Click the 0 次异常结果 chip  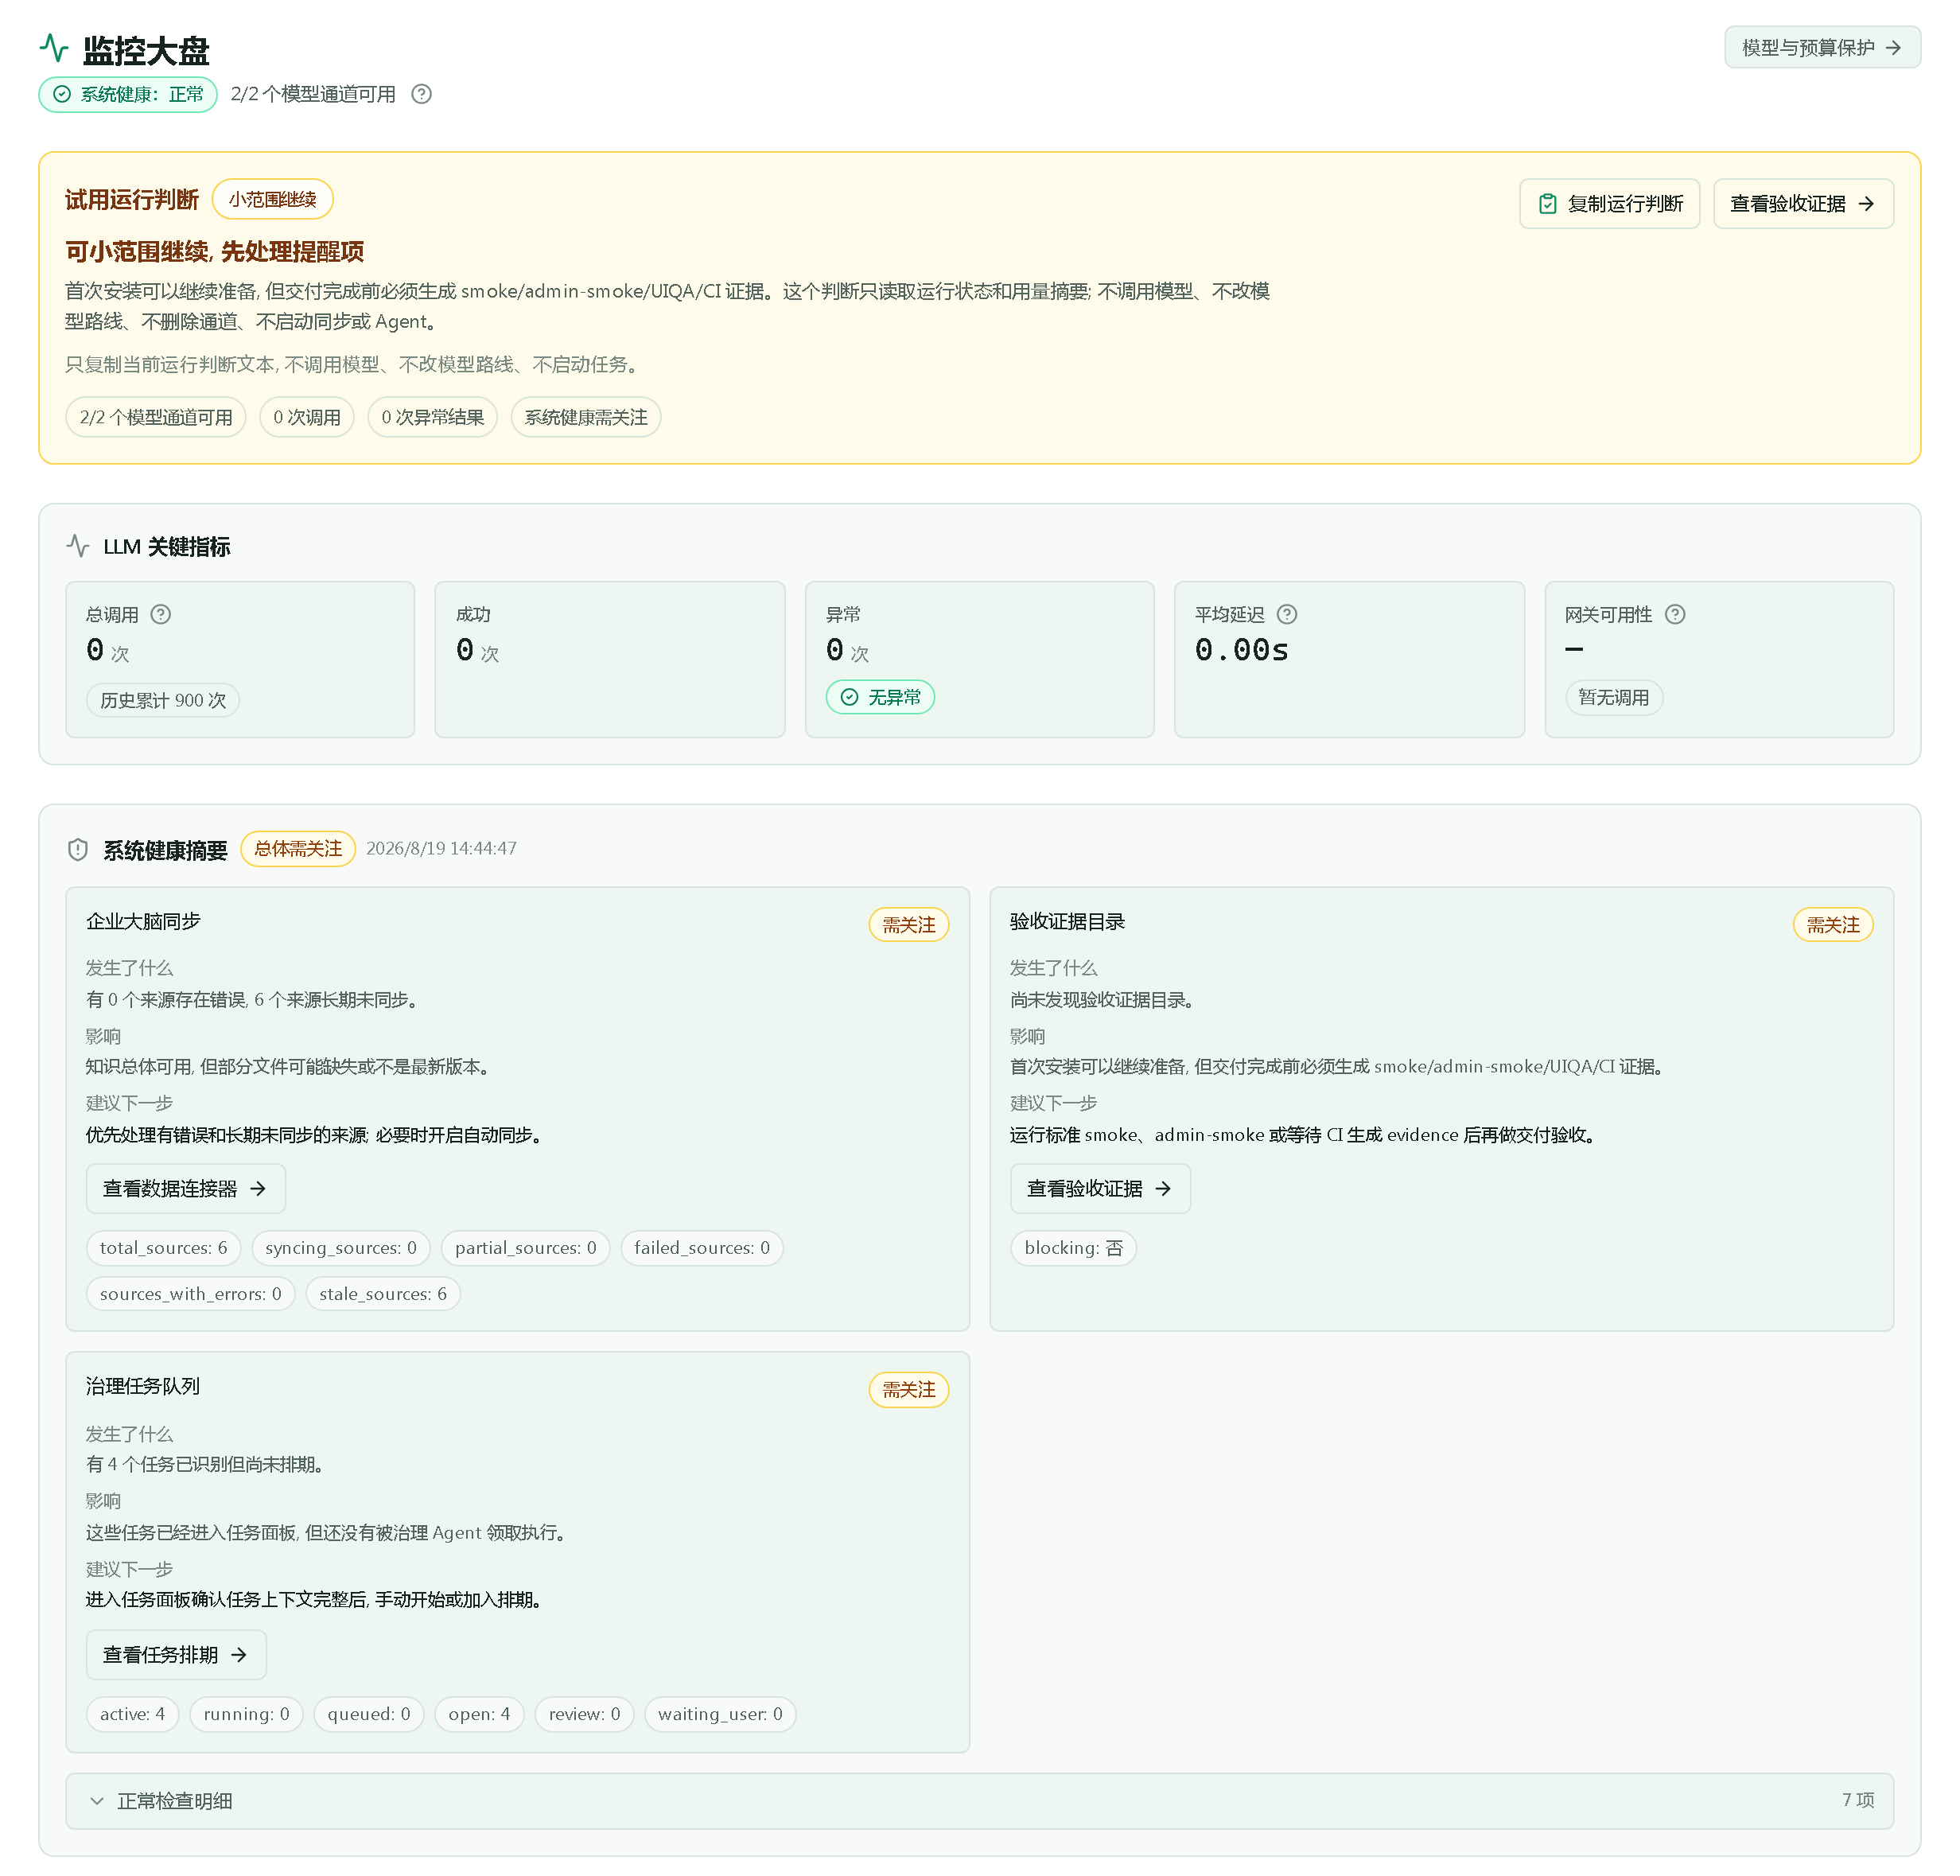pyautogui.click(x=433, y=417)
